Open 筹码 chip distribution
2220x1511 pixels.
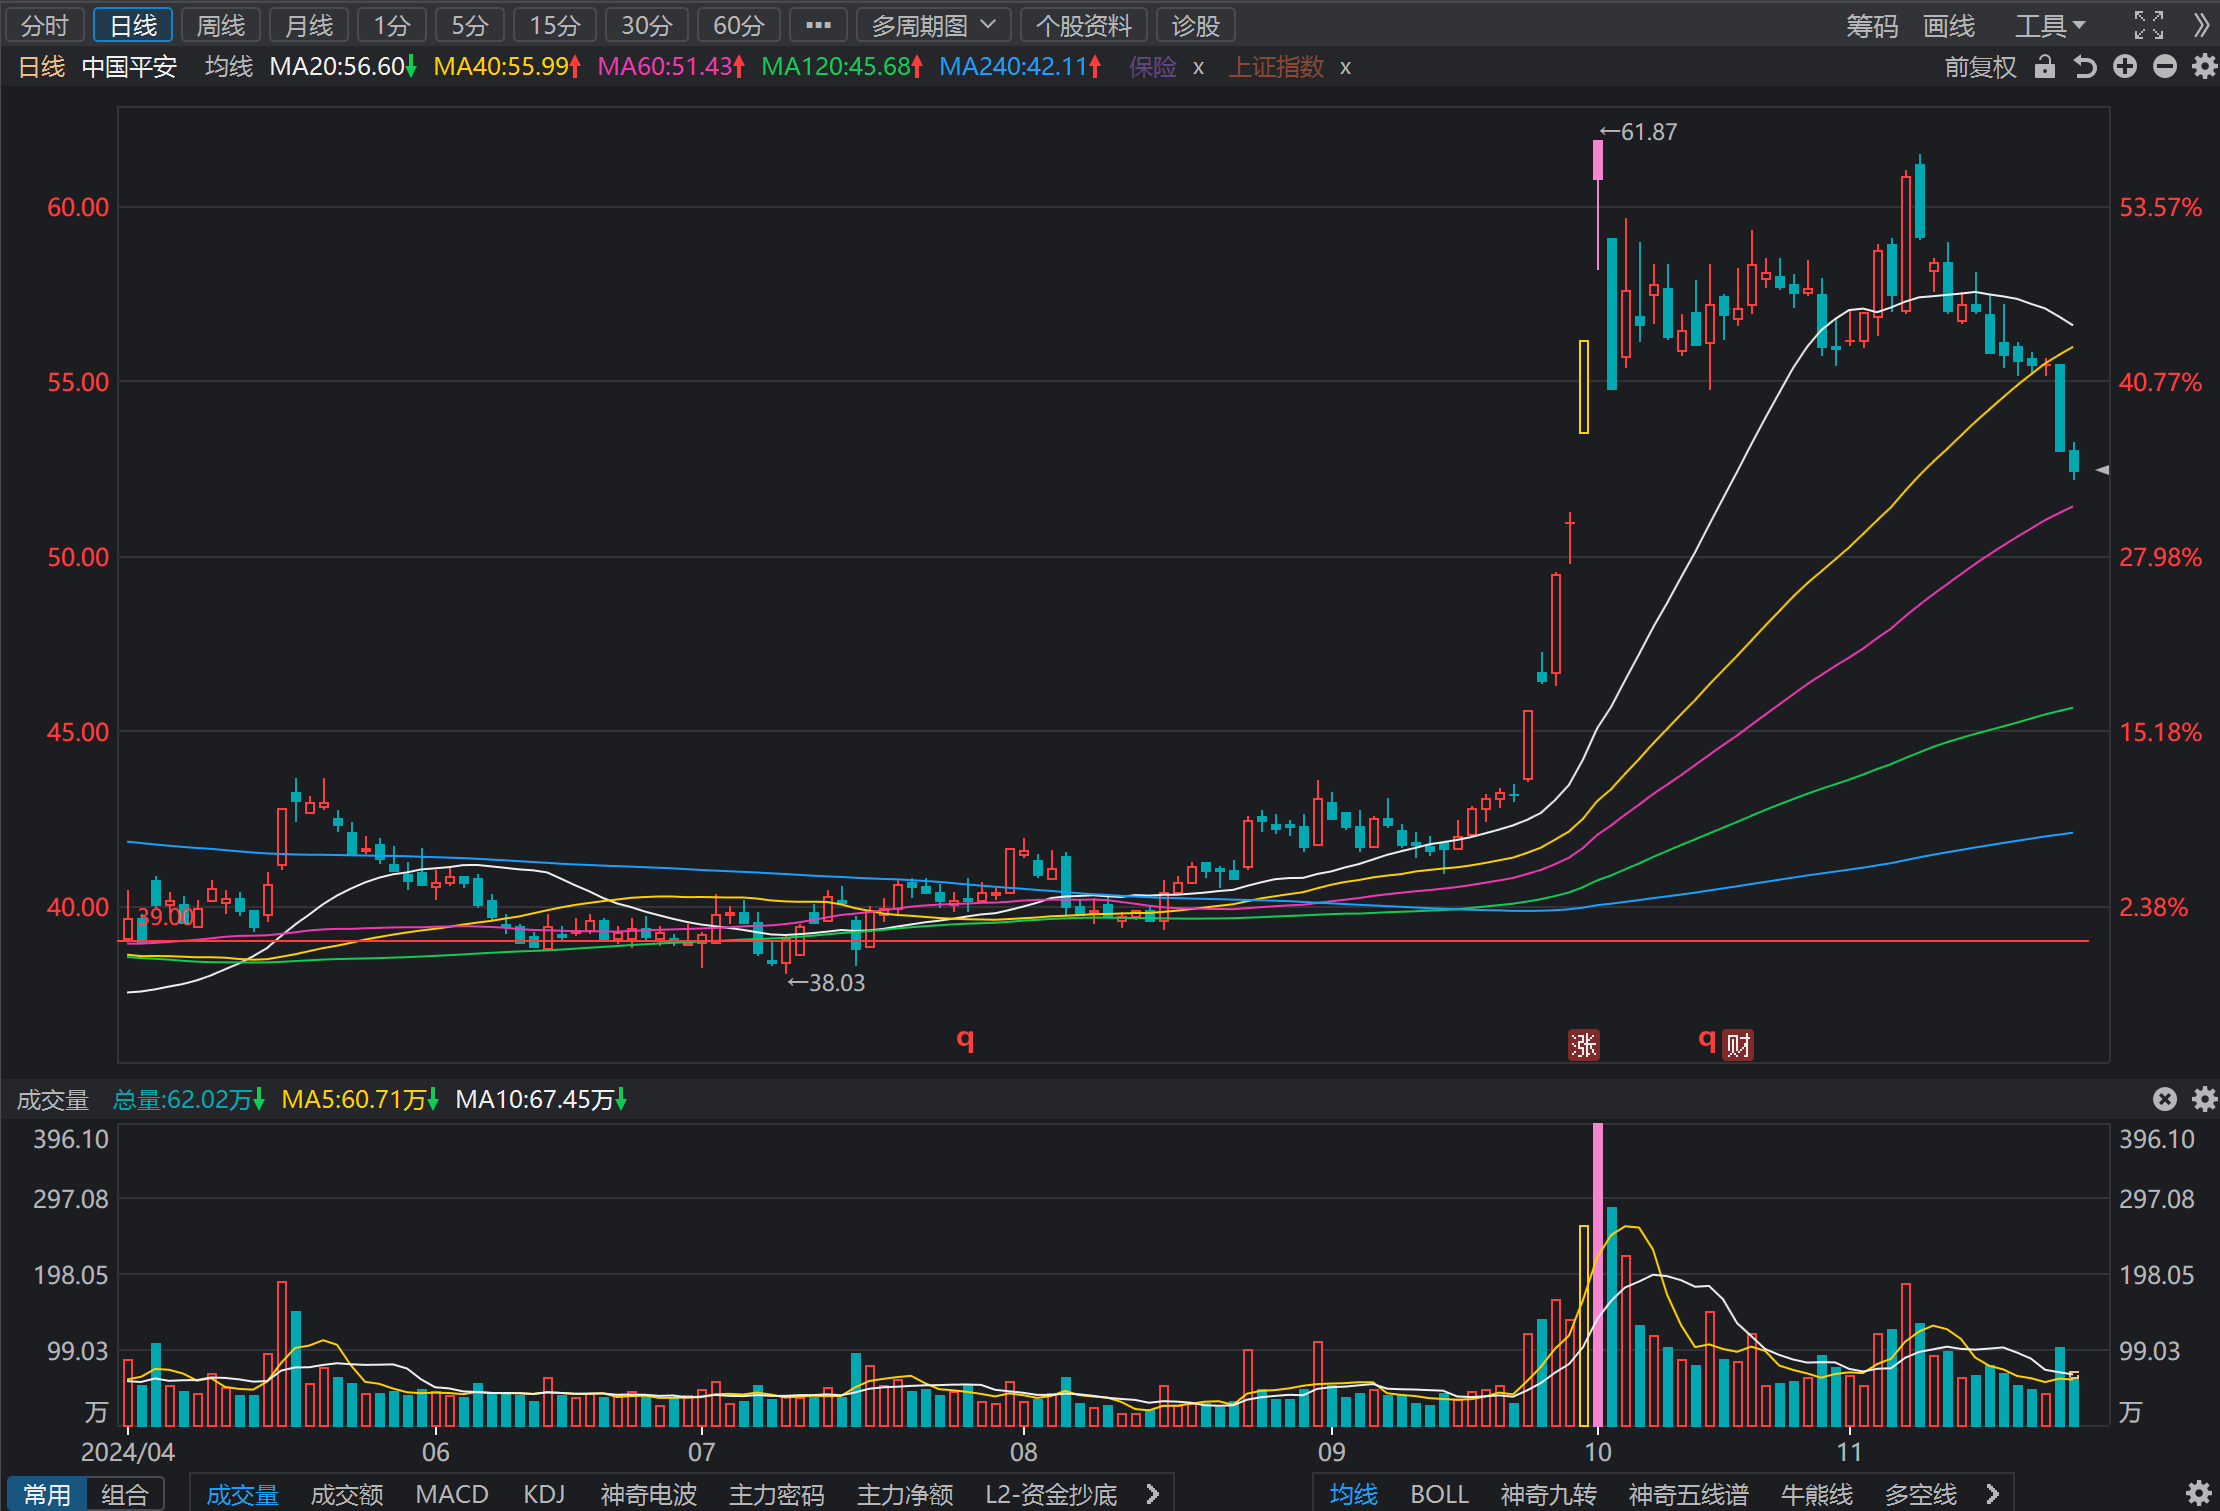tap(1872, 25)
